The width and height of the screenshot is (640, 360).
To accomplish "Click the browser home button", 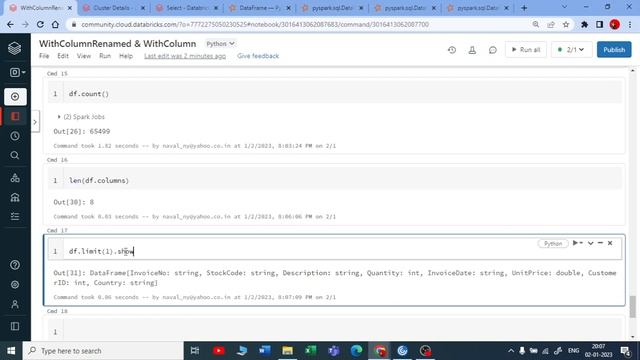I will (x=55, y=24).
